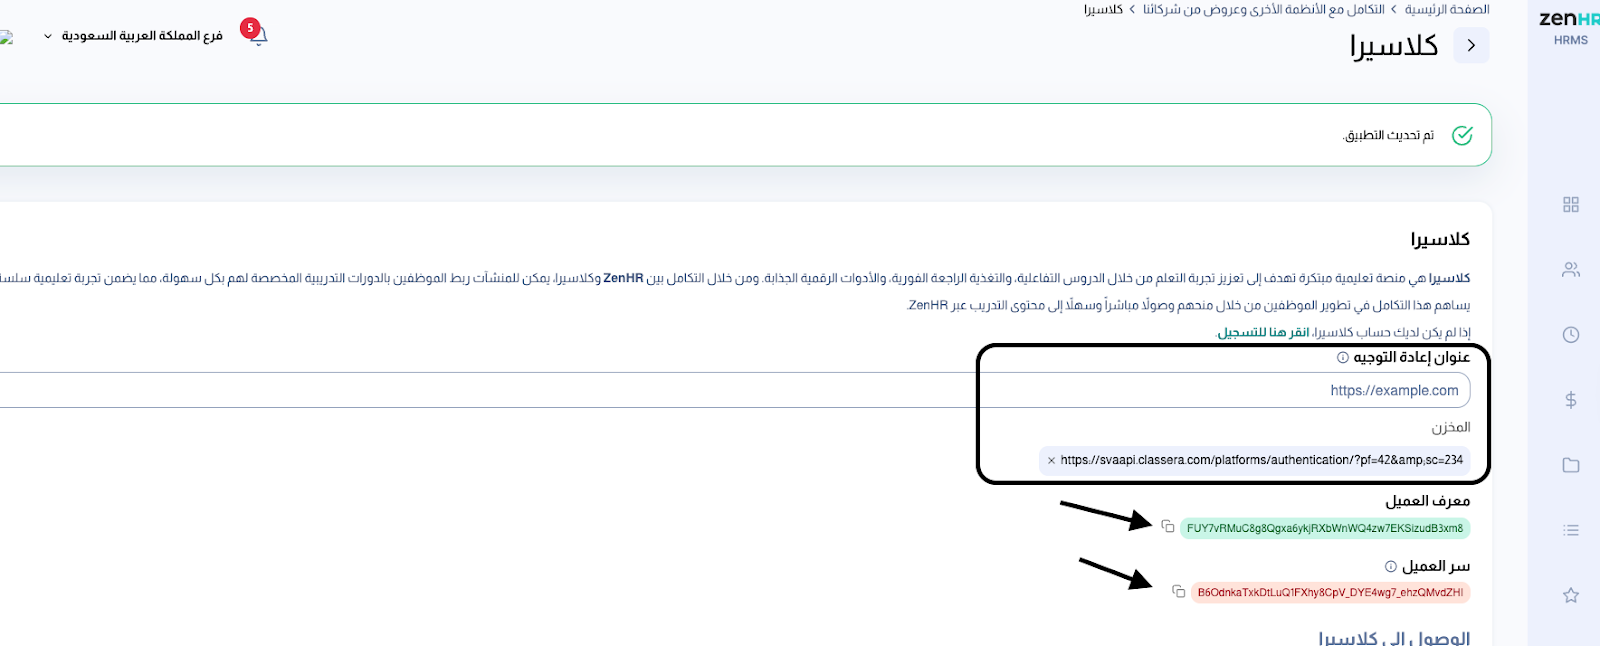
Task: Select the red client secret code
Action: point(1330,592)
